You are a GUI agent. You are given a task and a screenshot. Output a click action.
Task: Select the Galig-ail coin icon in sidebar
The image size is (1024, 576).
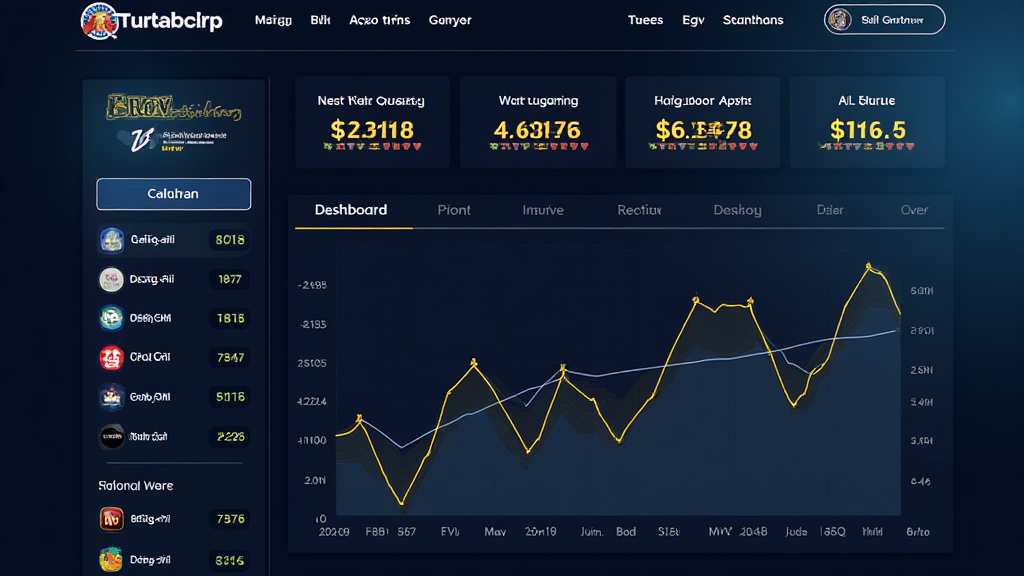pos(113,240)
